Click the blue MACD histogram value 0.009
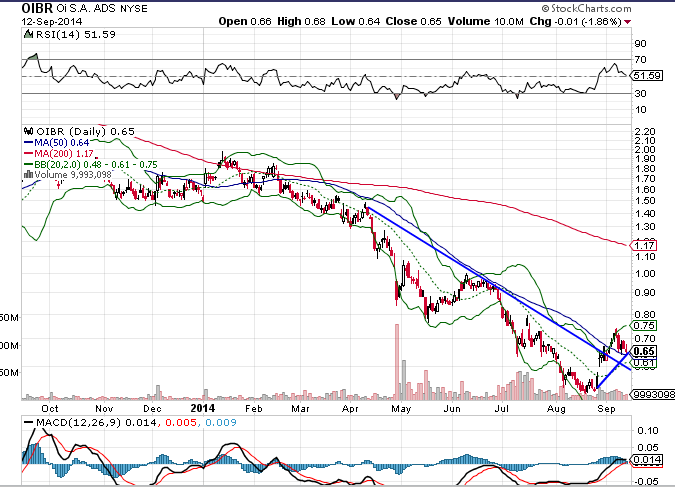675x487 pixels. pos(221,422)
